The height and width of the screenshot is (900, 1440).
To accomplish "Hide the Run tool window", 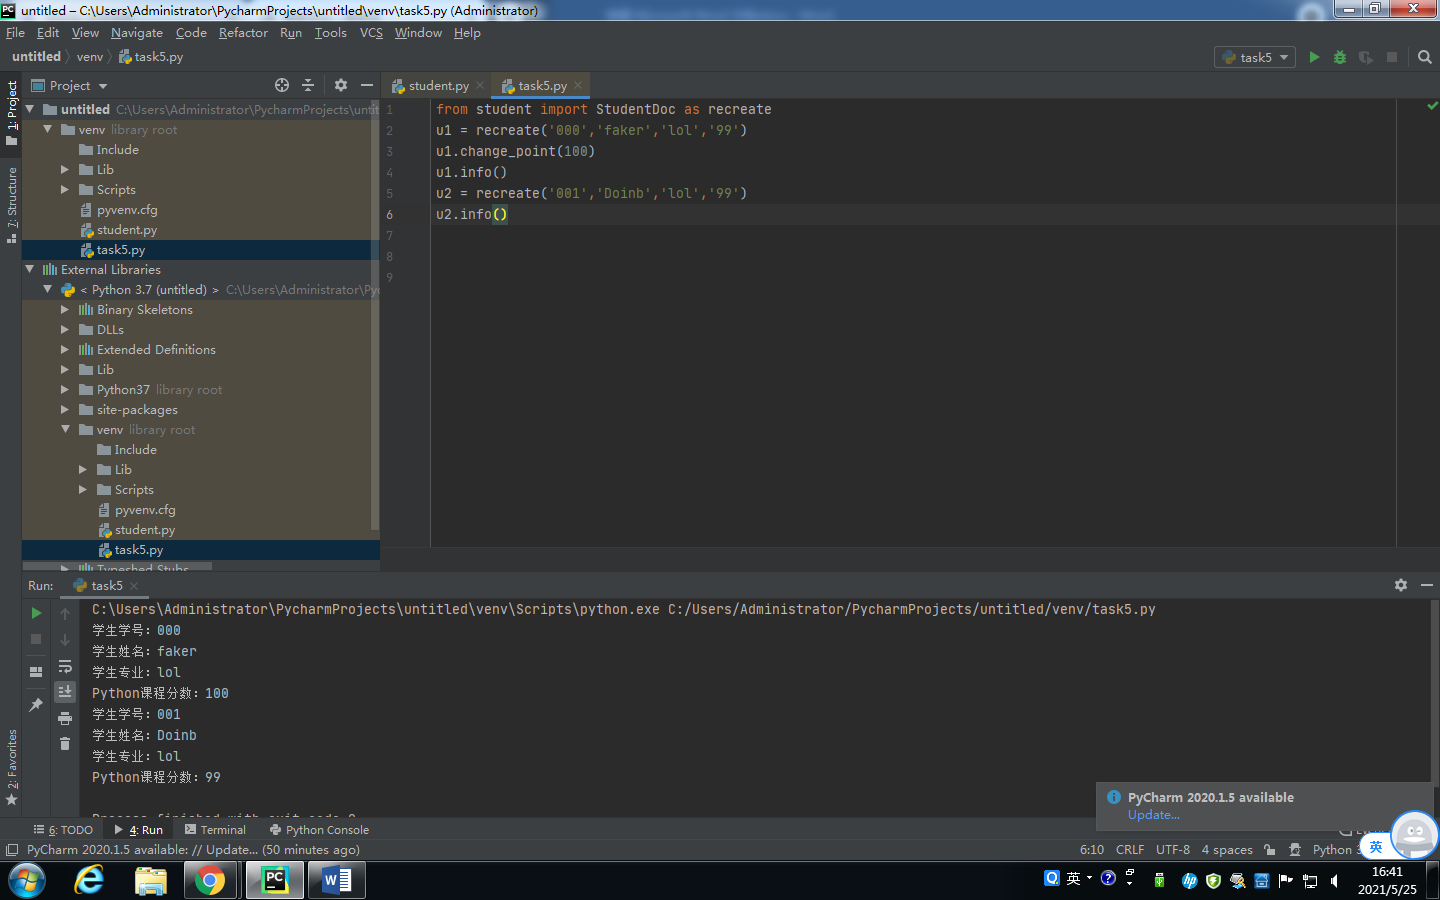I will coord(1427,585).
